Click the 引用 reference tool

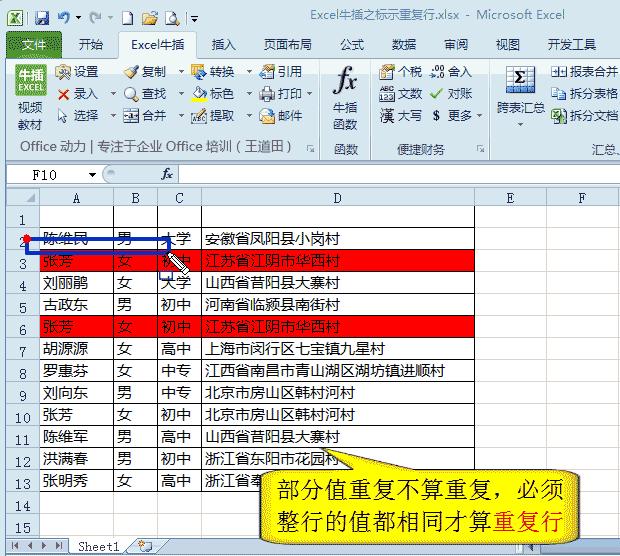click(x=281, y=72)
